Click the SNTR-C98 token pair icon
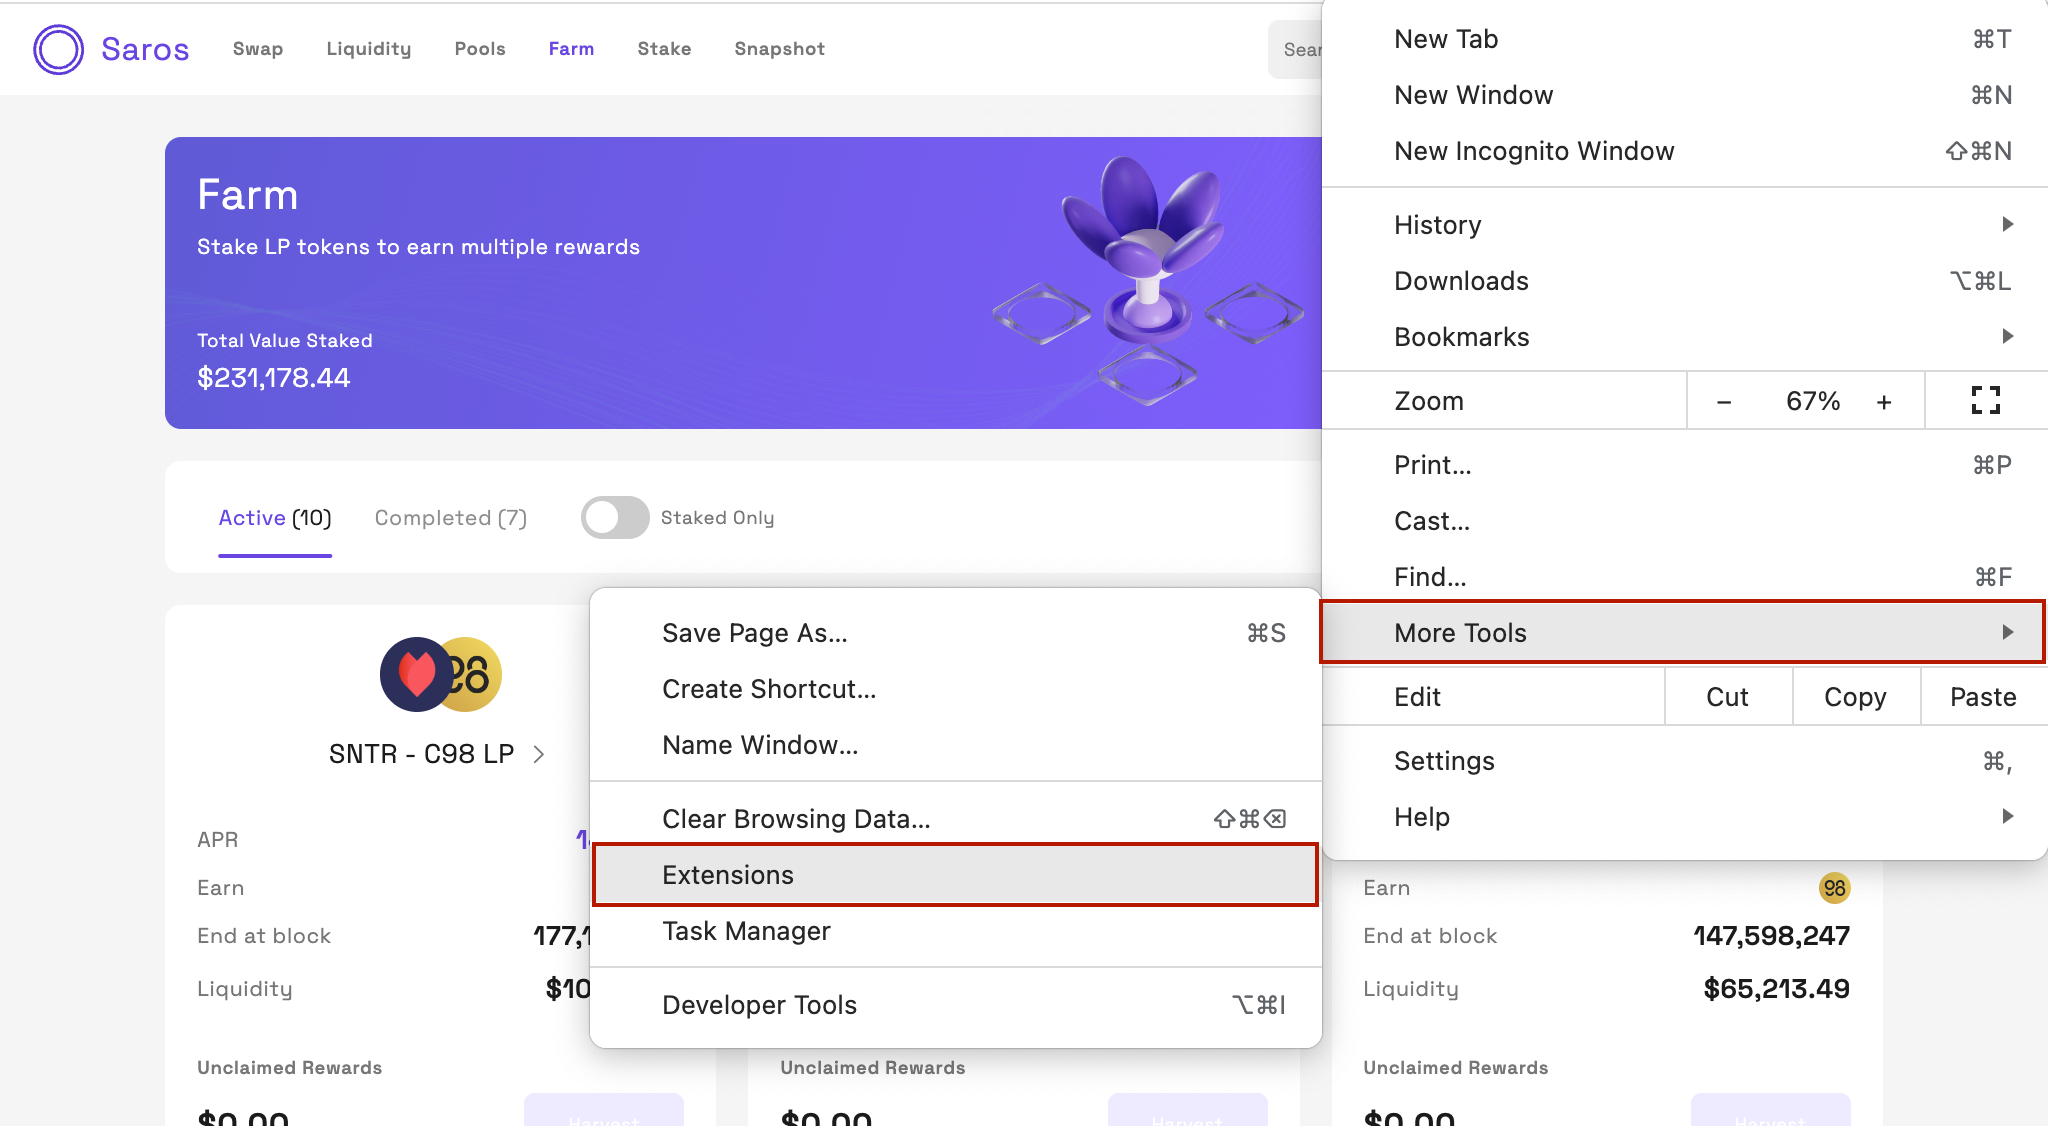This screenshot has height=1126, width=2048. coord(440,674)
